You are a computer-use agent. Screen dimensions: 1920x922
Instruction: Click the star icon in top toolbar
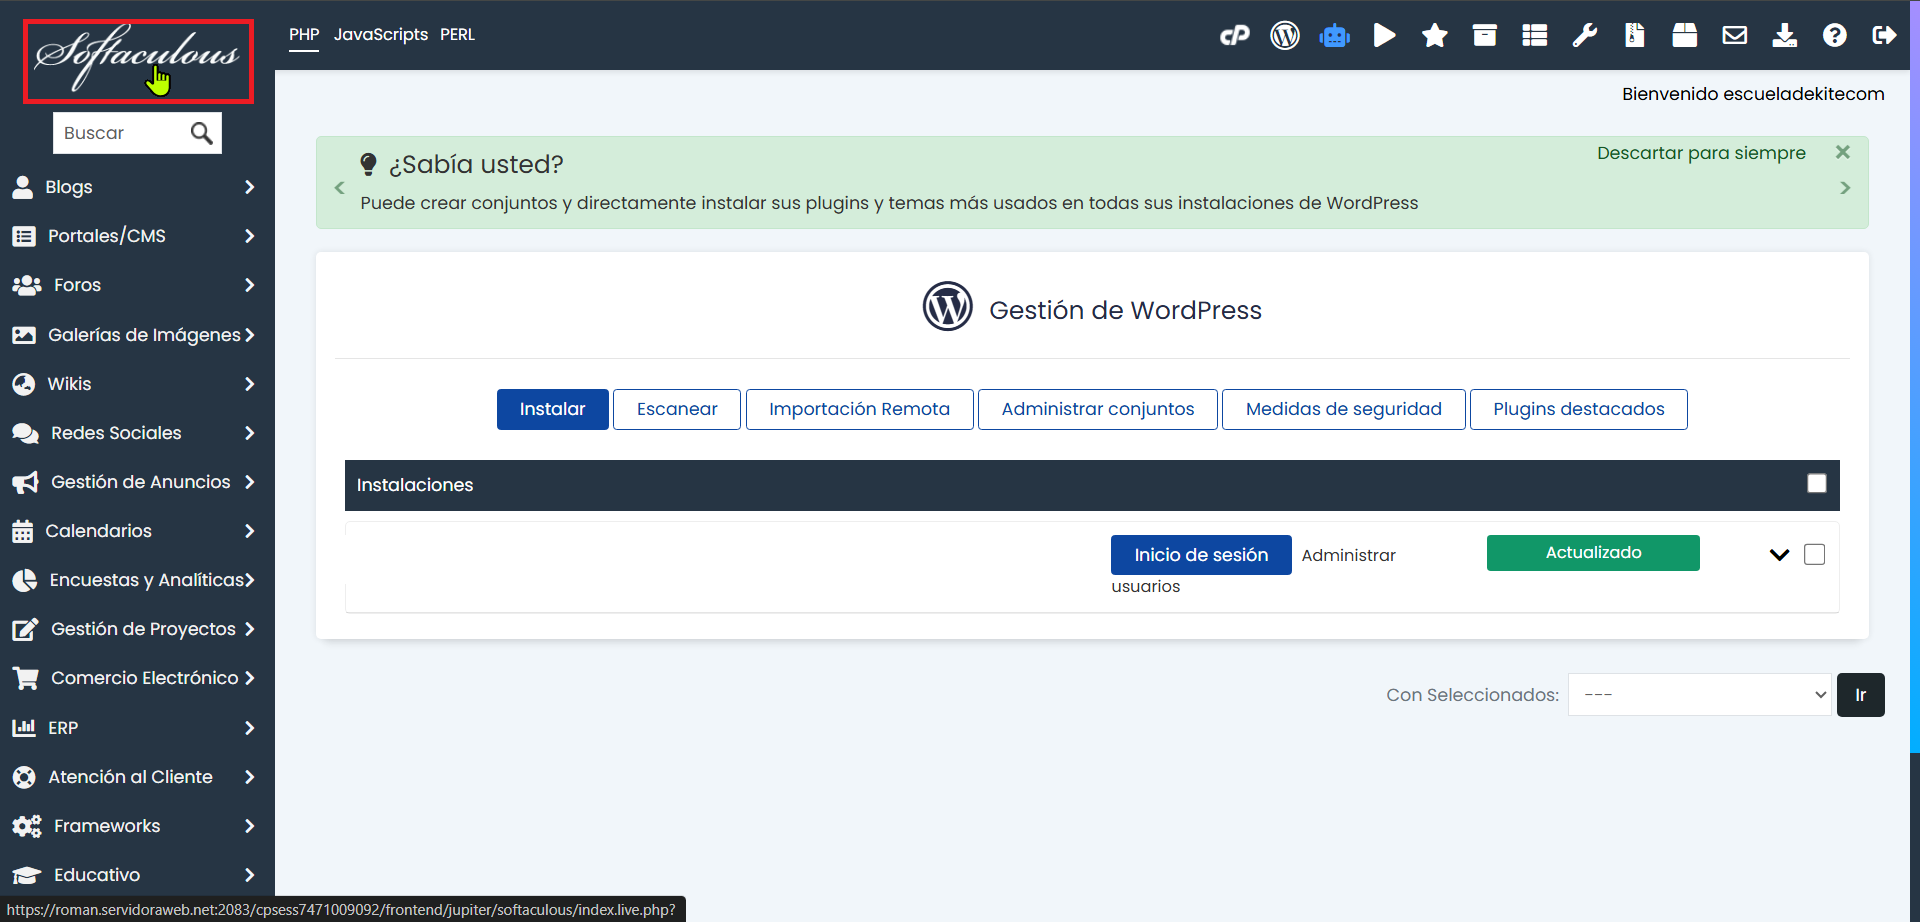pos(1435,36)
